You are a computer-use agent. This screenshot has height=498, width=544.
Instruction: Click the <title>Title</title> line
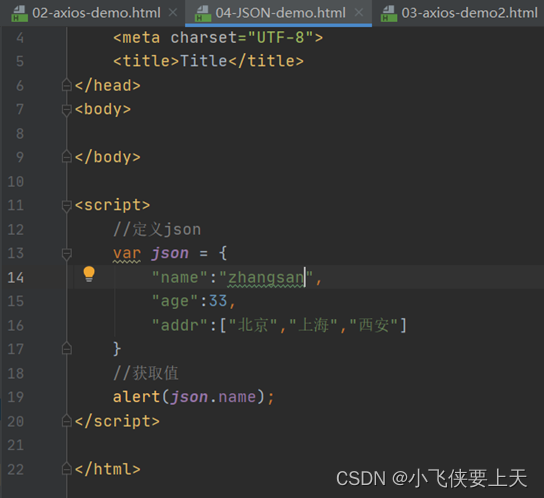point(208,61)
